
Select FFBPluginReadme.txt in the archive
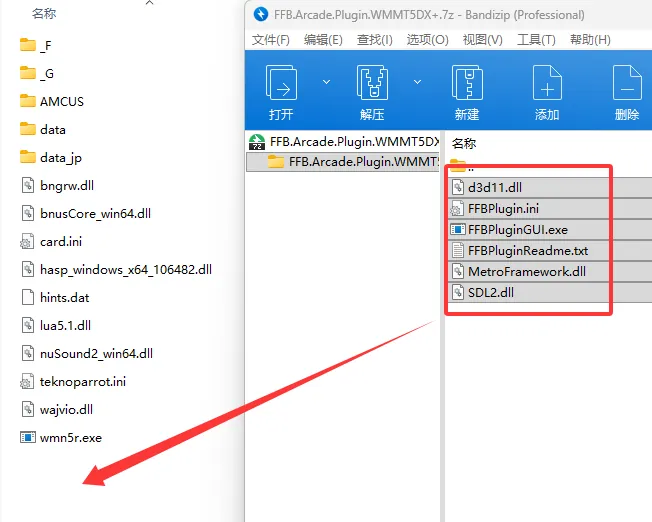[527, 250]
